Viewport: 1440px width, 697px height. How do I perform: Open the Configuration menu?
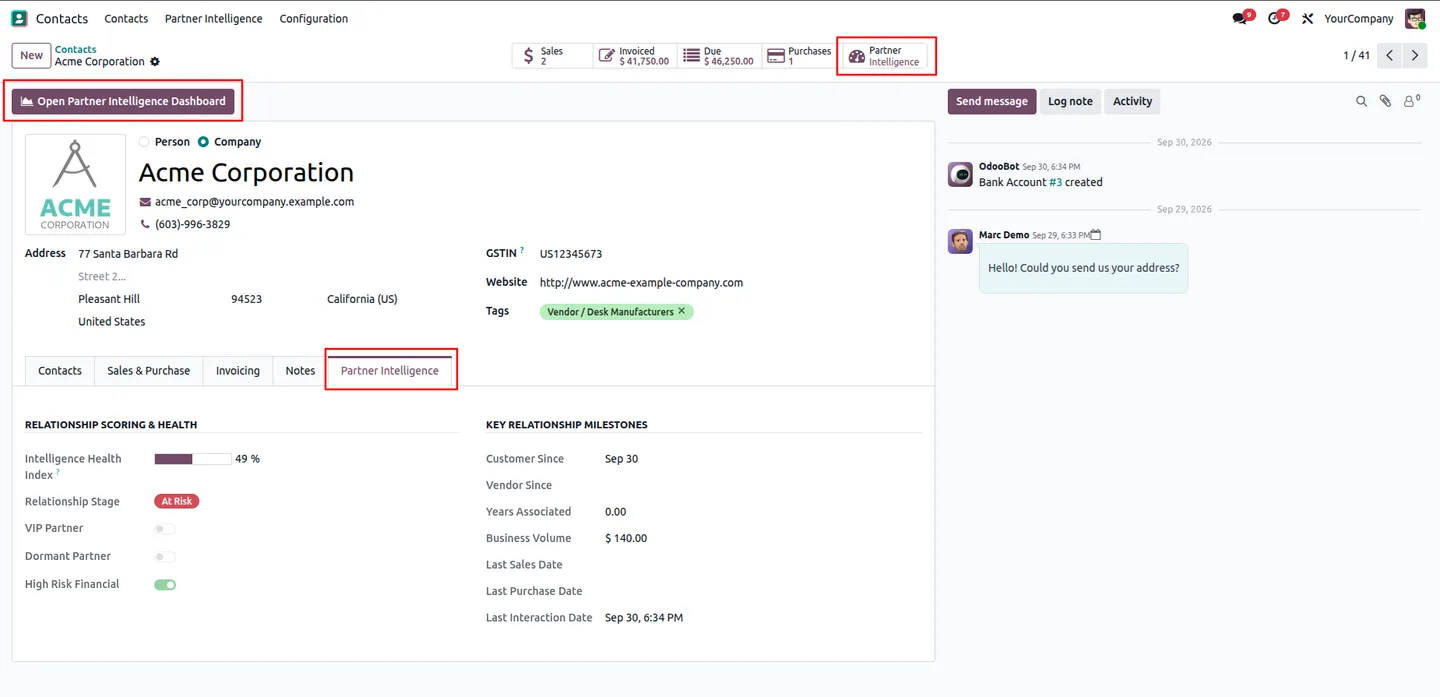(x=314, y=19)
